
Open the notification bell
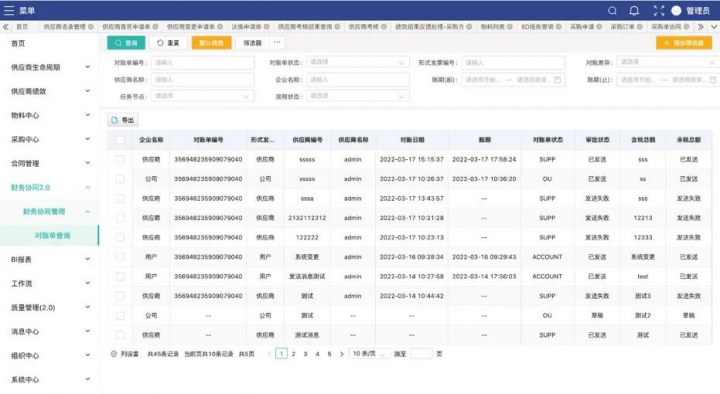[634, 11]
